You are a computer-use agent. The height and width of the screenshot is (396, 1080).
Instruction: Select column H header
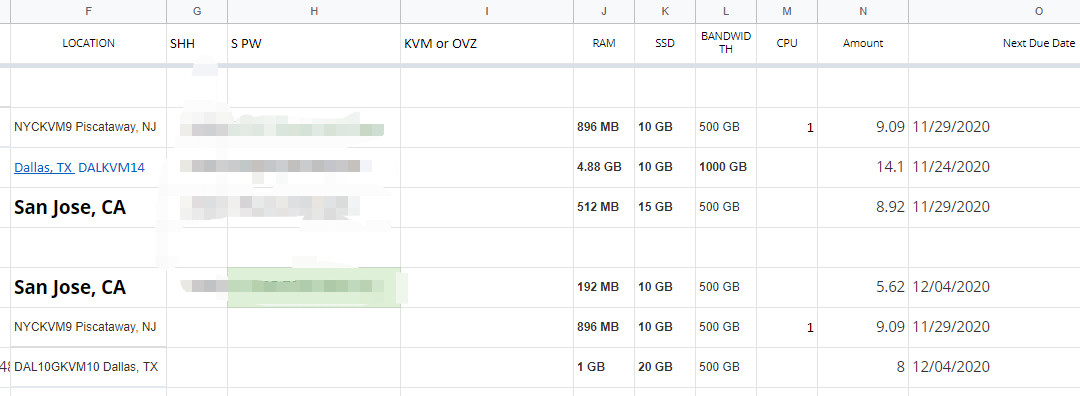pyautogui.click(x=314, y=11)
